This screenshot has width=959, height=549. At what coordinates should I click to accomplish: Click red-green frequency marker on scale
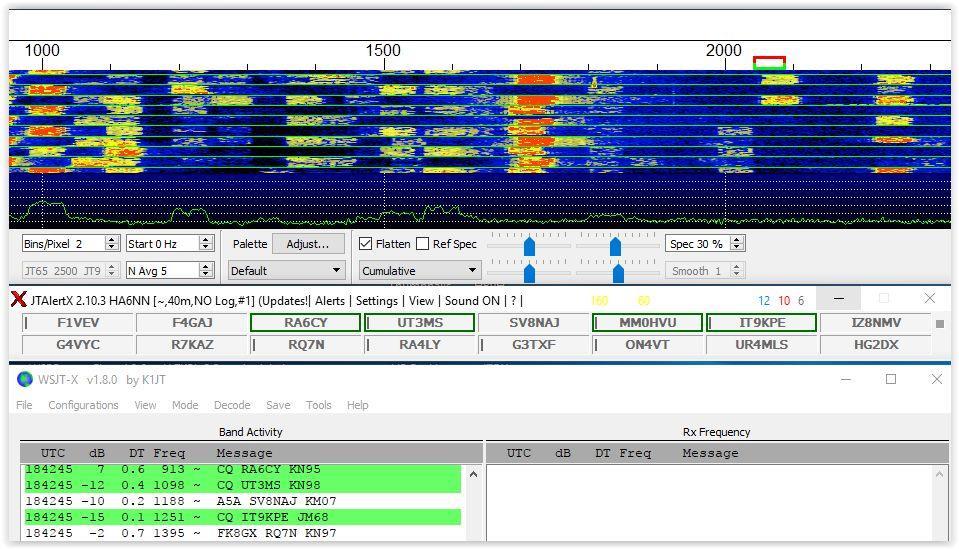[769, 62]
